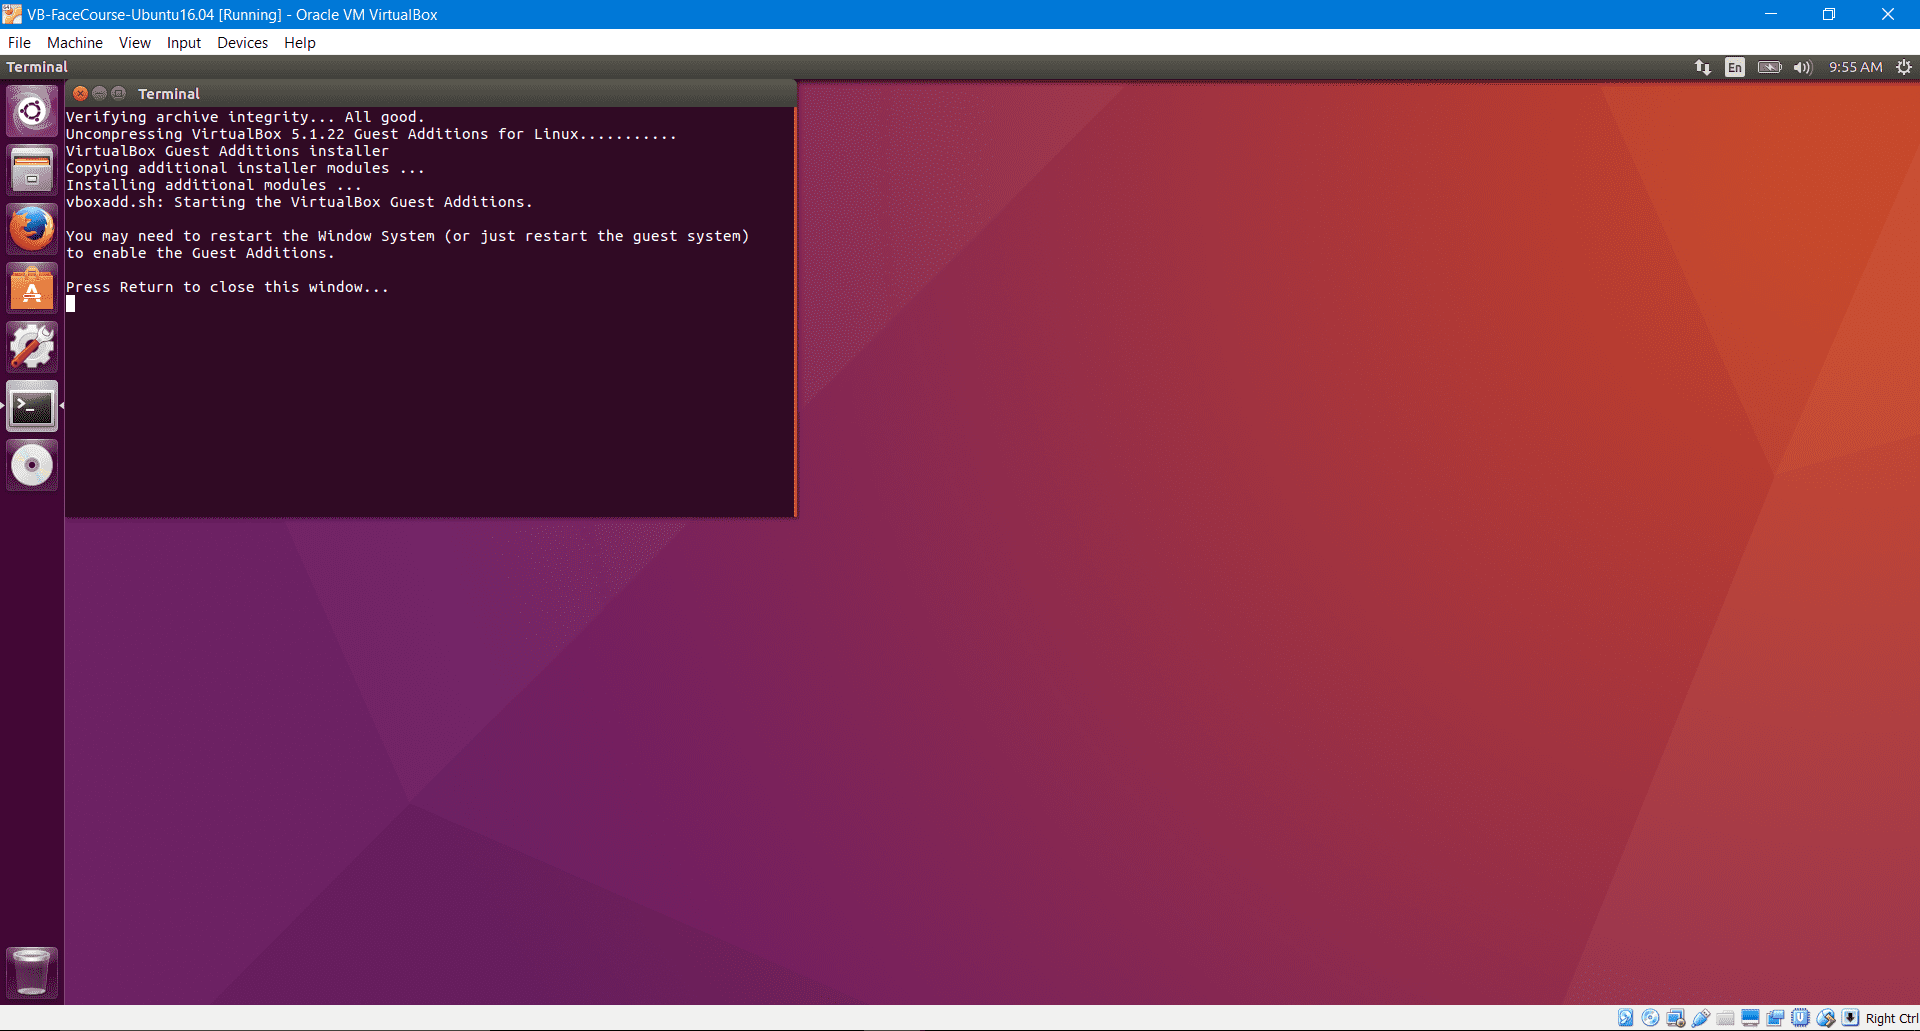Click the mouse integration status icon
The width and height of the screenshot is (1920, 1031).
[1826, 1018]
